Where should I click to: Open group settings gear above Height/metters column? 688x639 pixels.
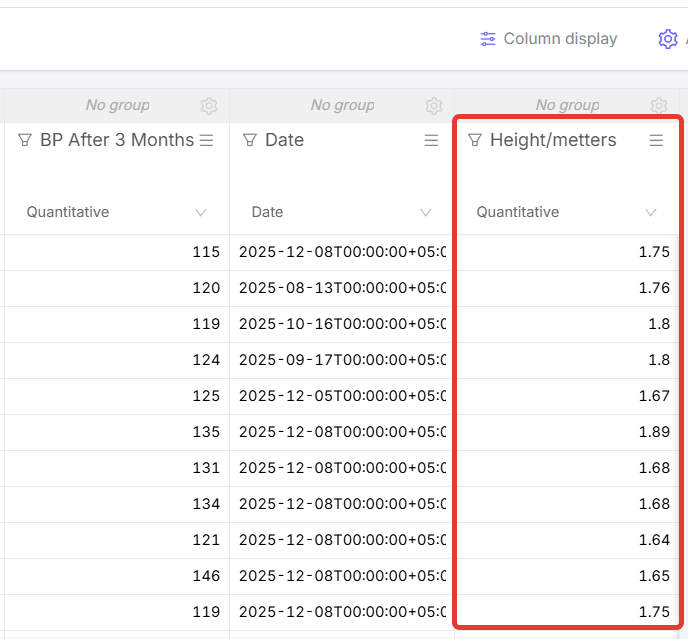tap(658, 106)
